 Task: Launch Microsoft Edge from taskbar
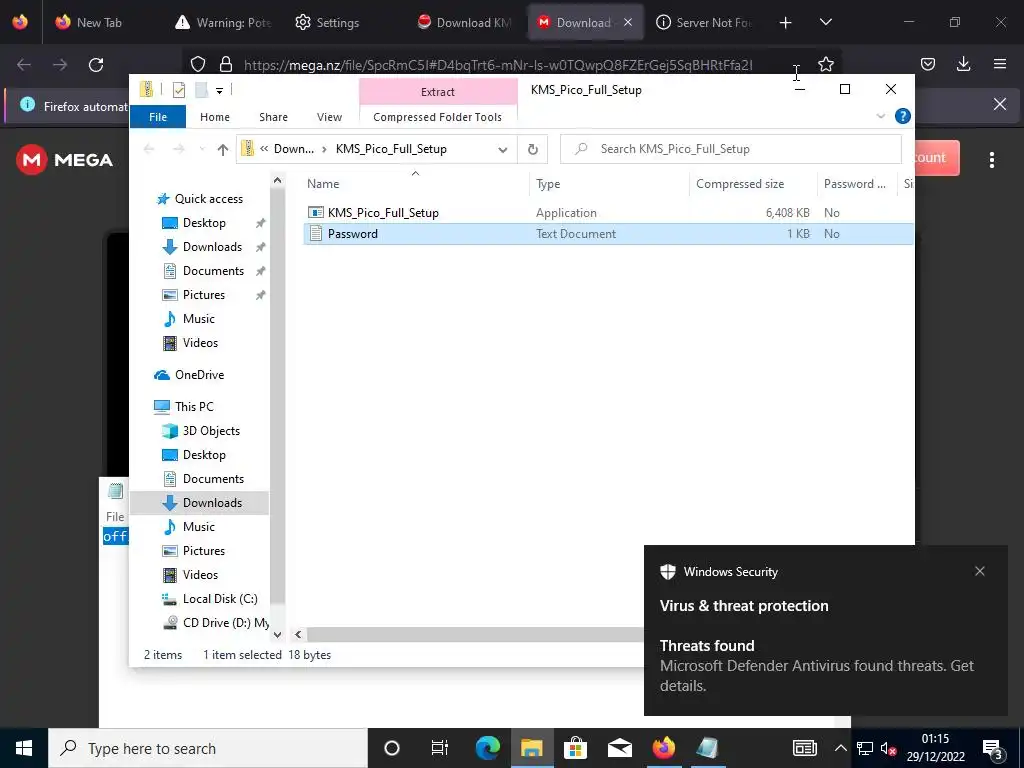(x=487, y=748)
